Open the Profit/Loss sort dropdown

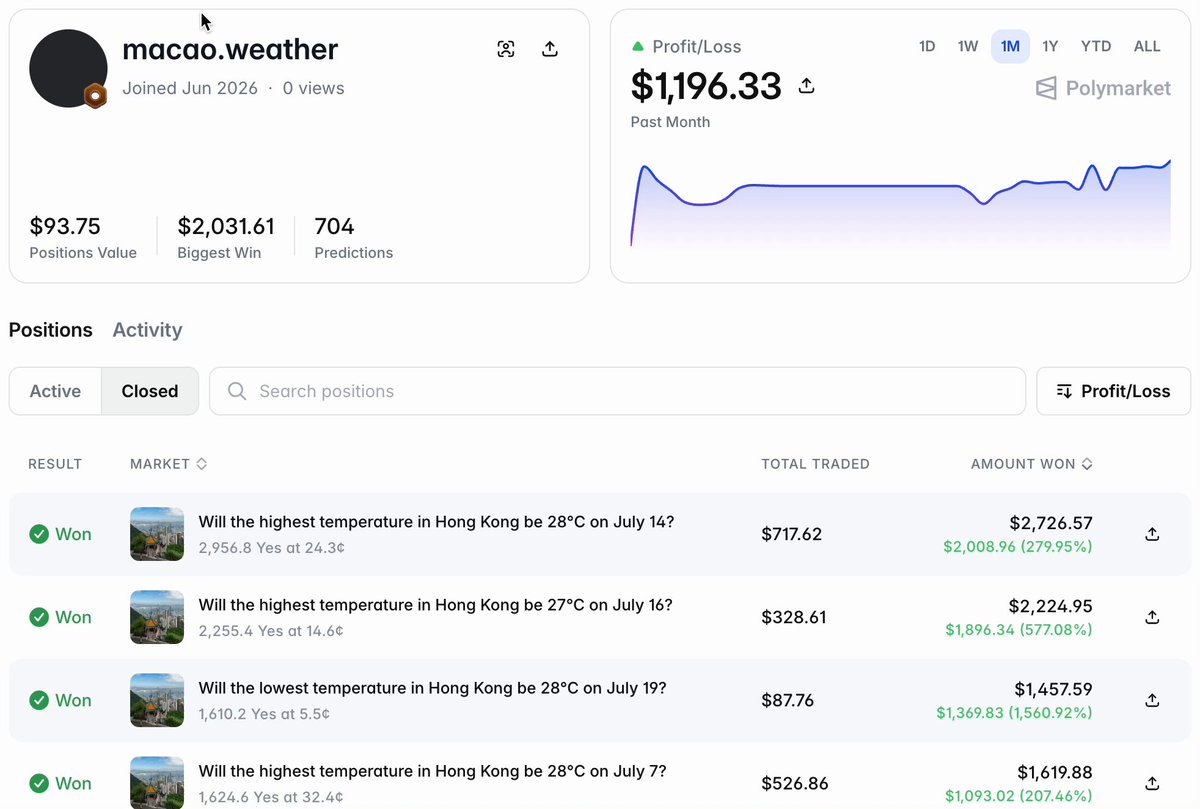click(x=1113, y=391)
